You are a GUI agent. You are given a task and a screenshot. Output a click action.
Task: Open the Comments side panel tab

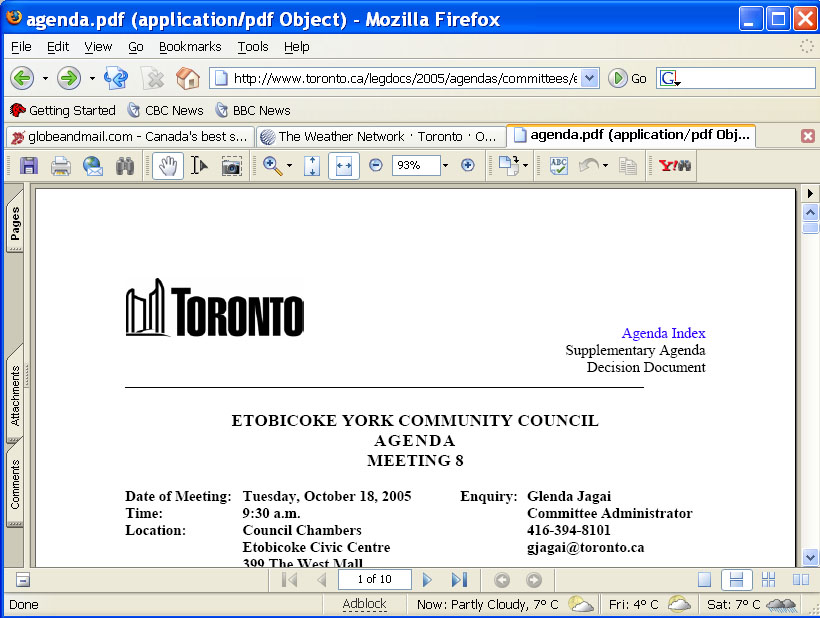[x=15, y=484]
